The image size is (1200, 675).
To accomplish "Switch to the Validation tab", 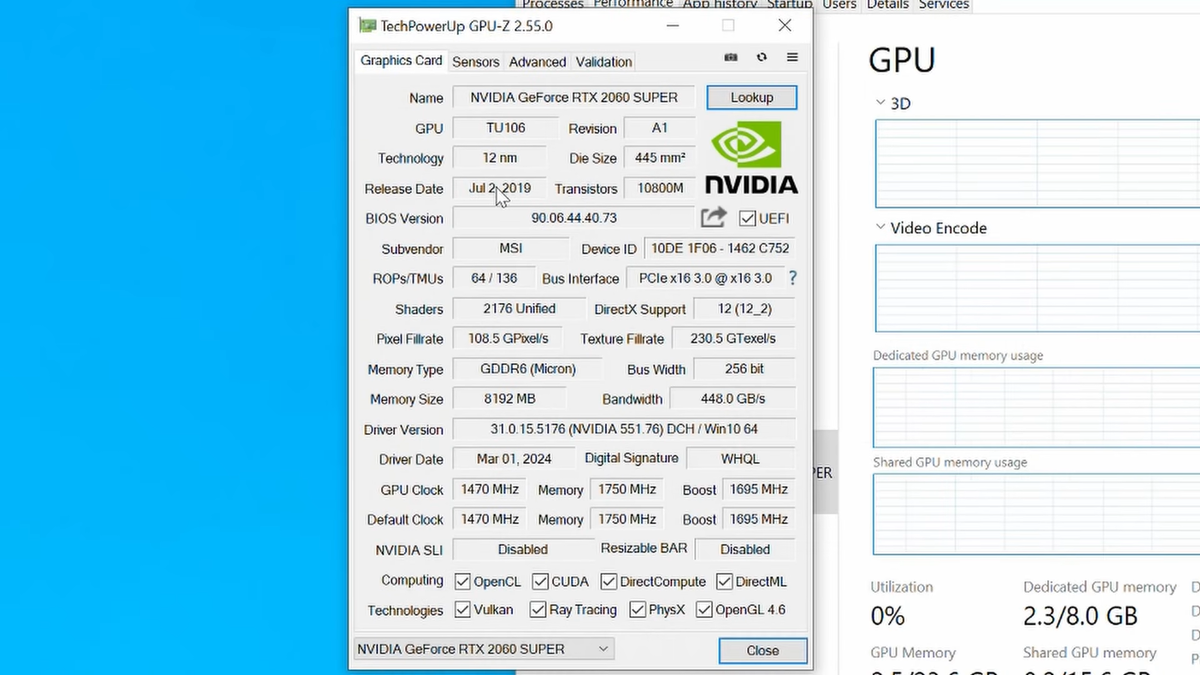I will pos(603,61).
